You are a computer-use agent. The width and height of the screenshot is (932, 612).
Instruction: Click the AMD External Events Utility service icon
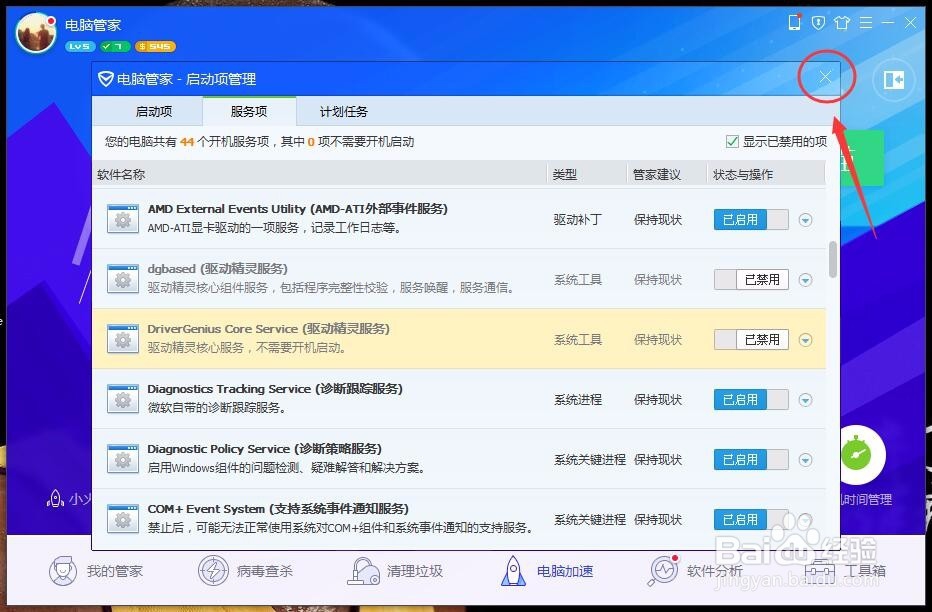122,219
